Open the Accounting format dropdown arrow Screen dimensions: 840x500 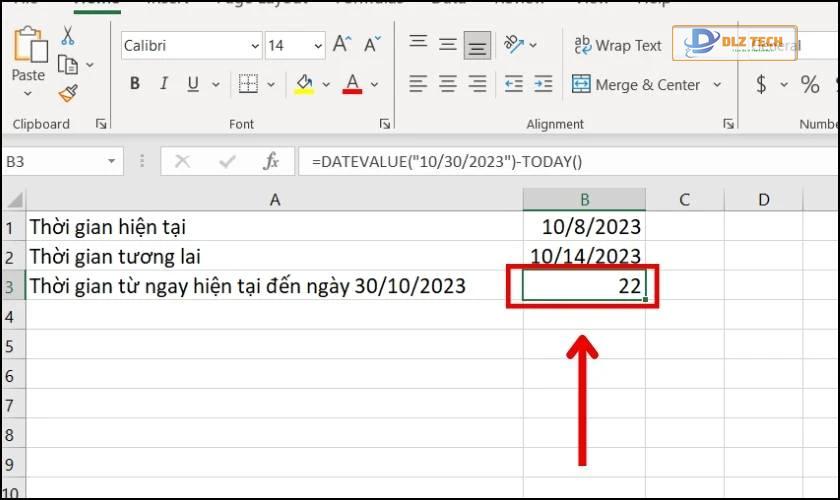click(784, 85)
